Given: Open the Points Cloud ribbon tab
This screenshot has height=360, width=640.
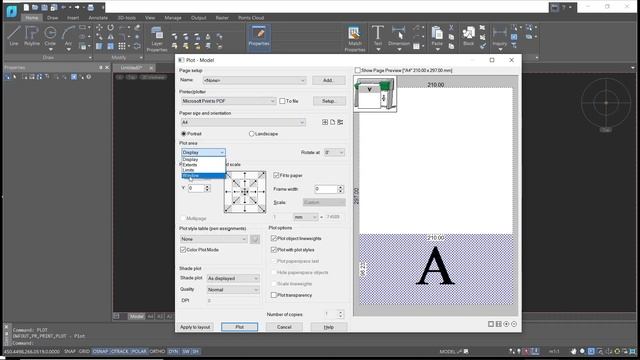Looking at the screenshot, I should pyautogui.click(x=251, y=18).
